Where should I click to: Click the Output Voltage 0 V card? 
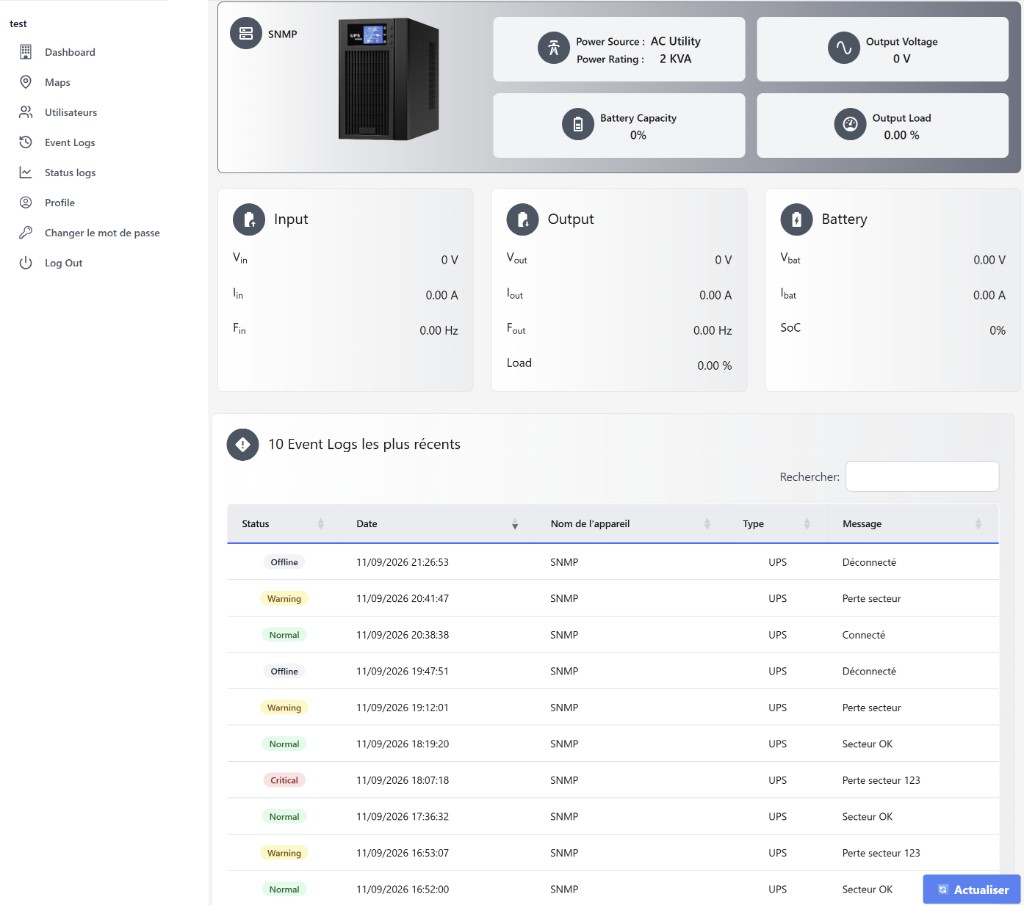(883, 50)
